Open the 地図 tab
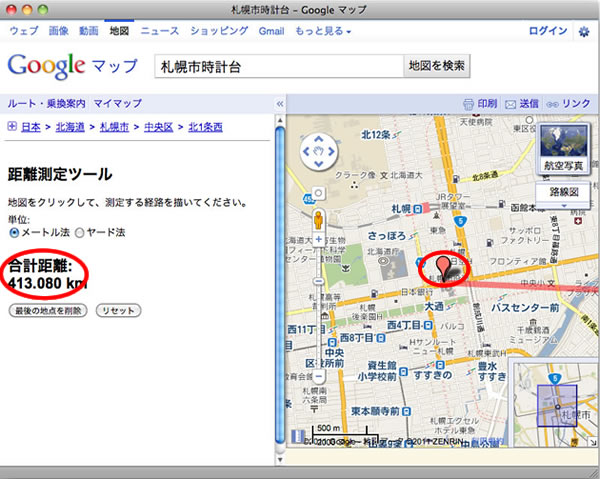The image size is (600, 479). 119,31
